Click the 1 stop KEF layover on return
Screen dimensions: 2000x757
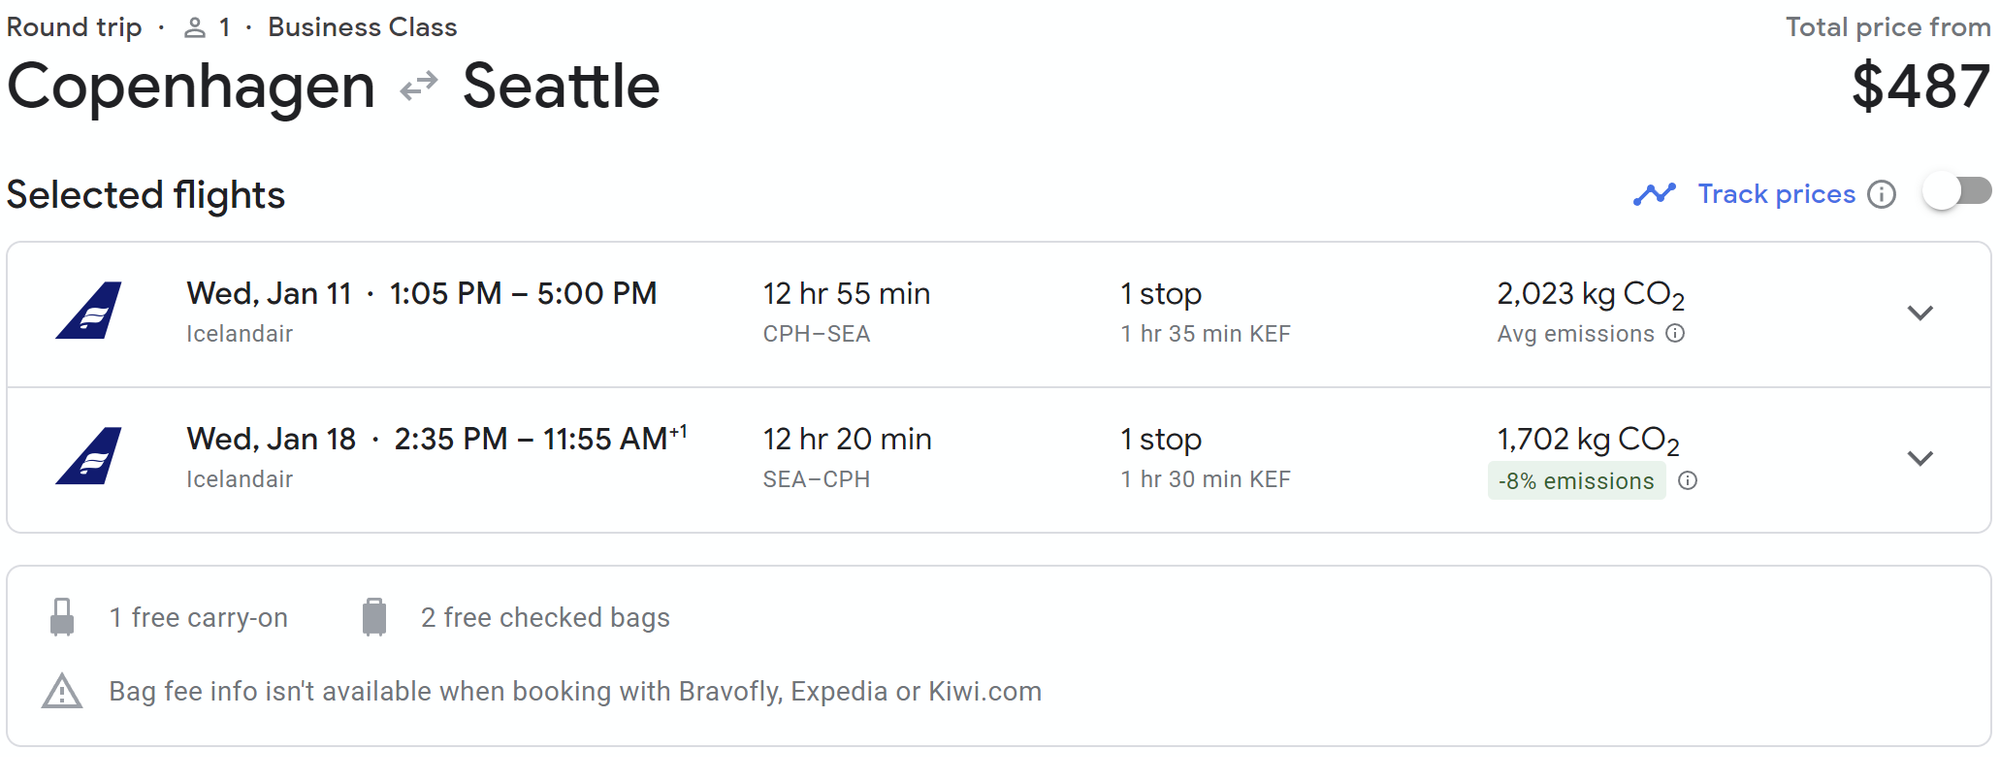click(x=1205, y=458)
